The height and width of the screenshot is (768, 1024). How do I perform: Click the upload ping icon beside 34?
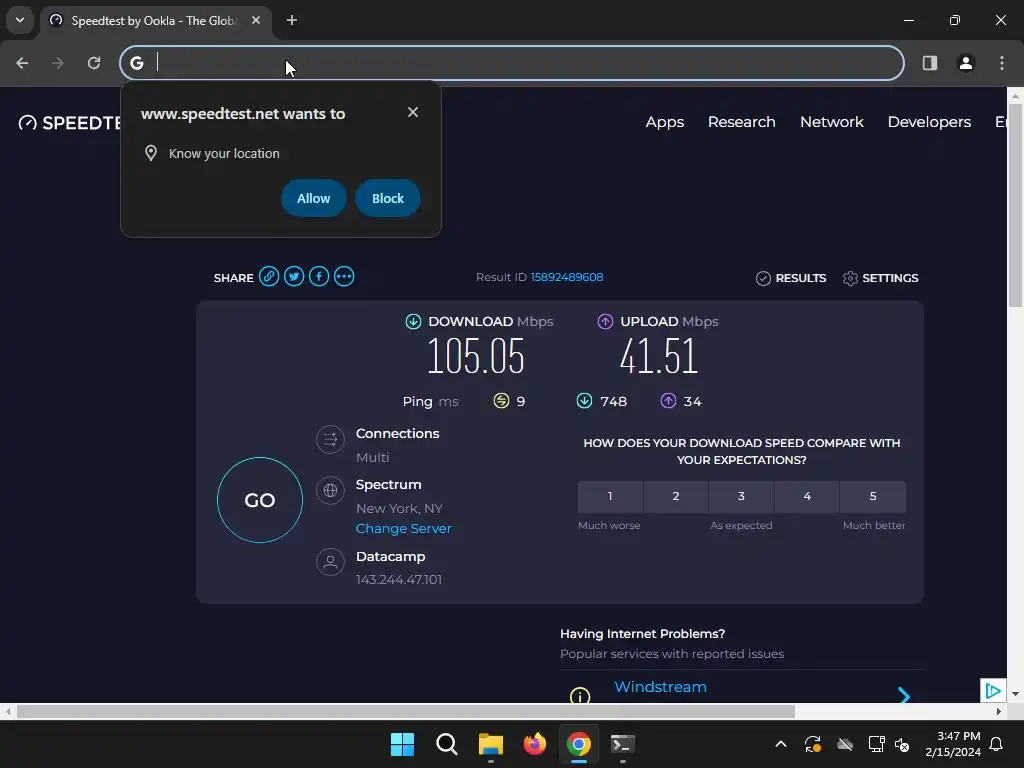pyautogui.click(x=668, y=400)
